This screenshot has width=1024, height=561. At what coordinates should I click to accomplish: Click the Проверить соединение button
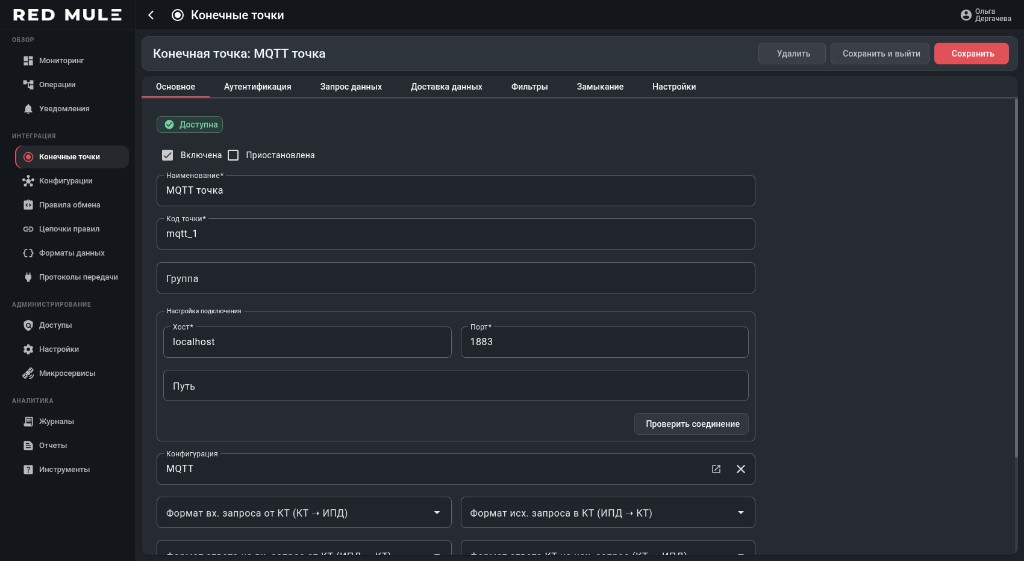pyautogui.click(x=692, y=424)
